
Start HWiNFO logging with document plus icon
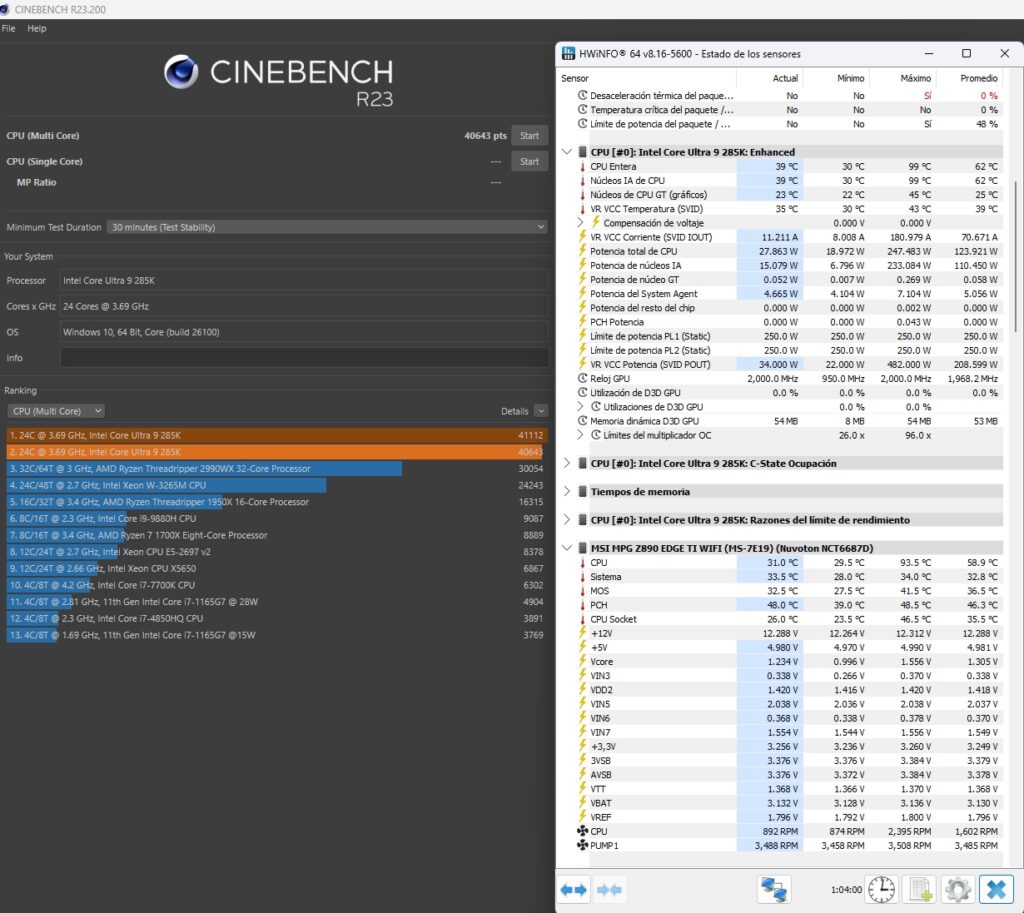coord(920,889)
